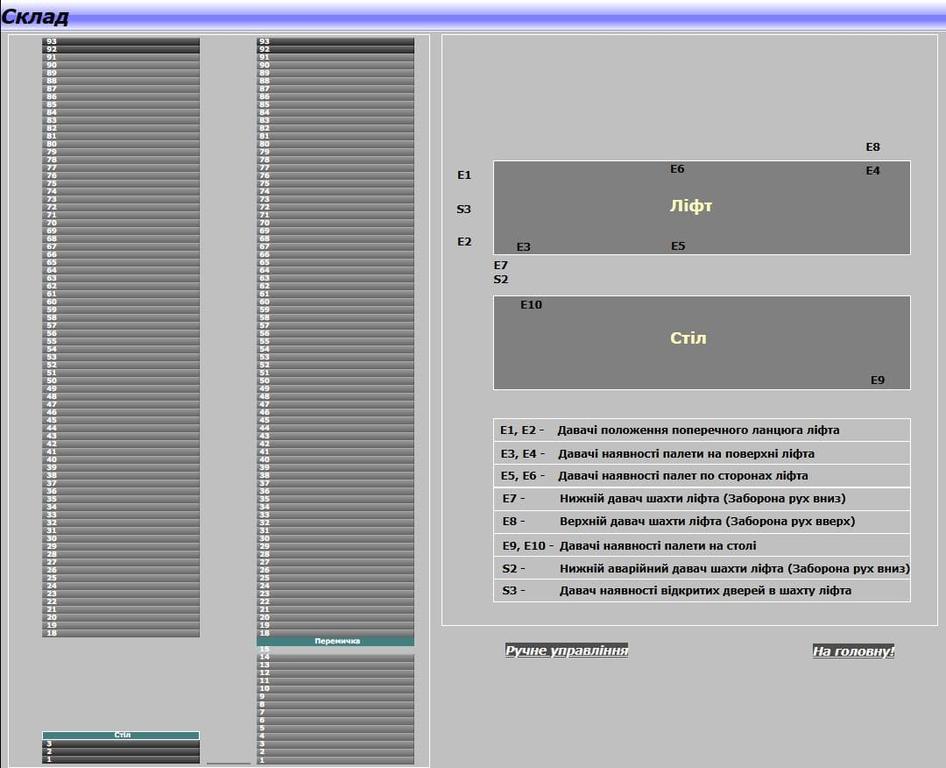Select cell 1 at the bottom of the right rack

(335, 761)
